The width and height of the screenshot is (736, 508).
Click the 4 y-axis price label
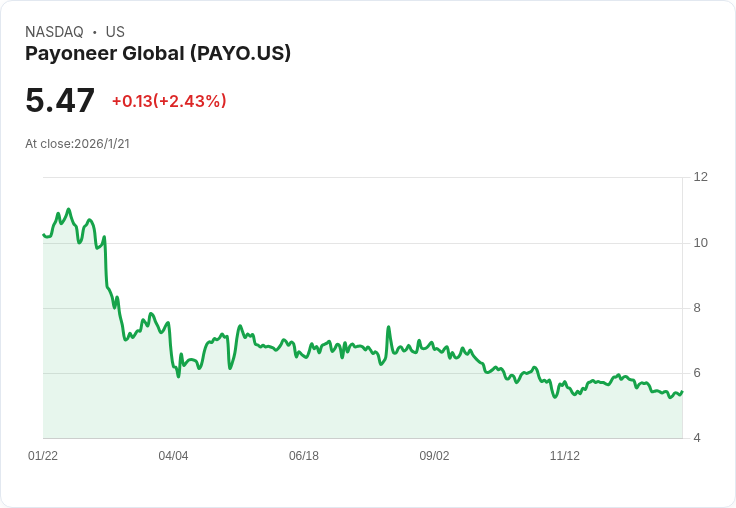click(697, 438)
